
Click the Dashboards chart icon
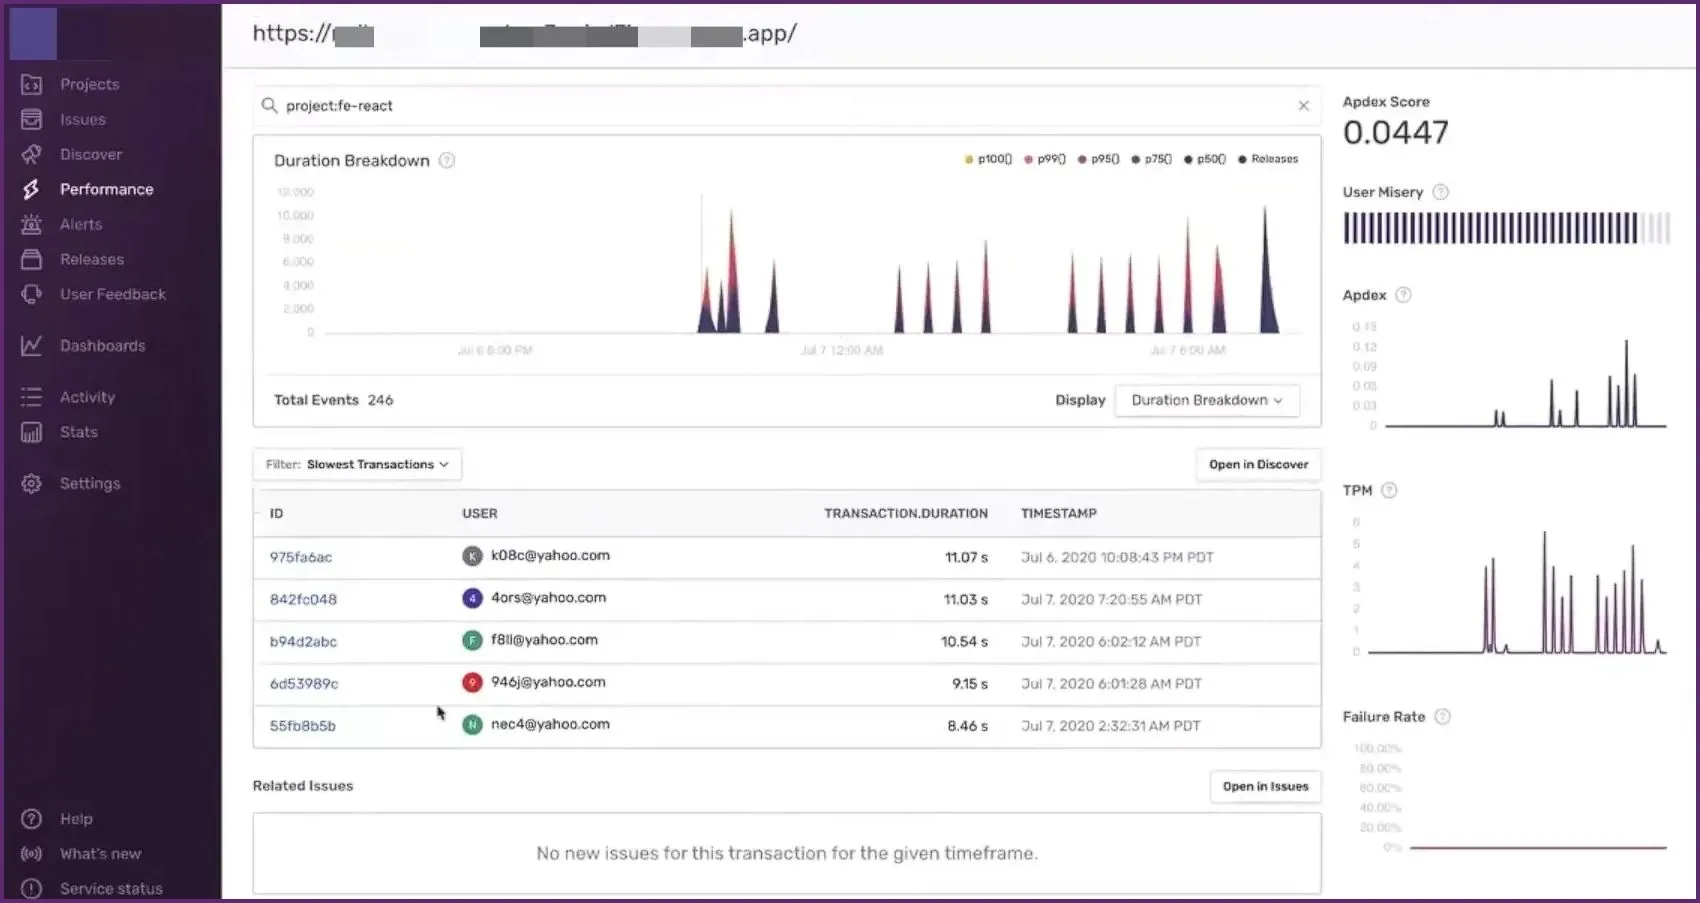(32, 346)
